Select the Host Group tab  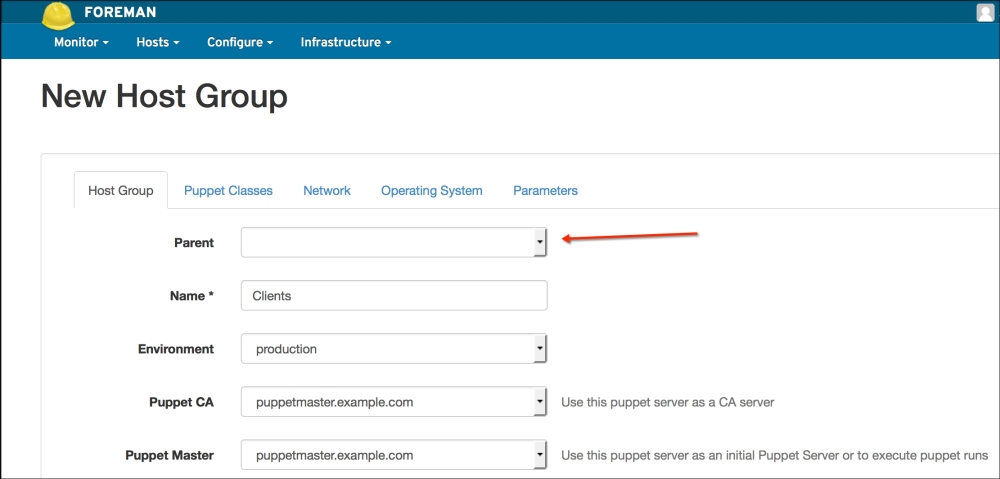point(121,190)
